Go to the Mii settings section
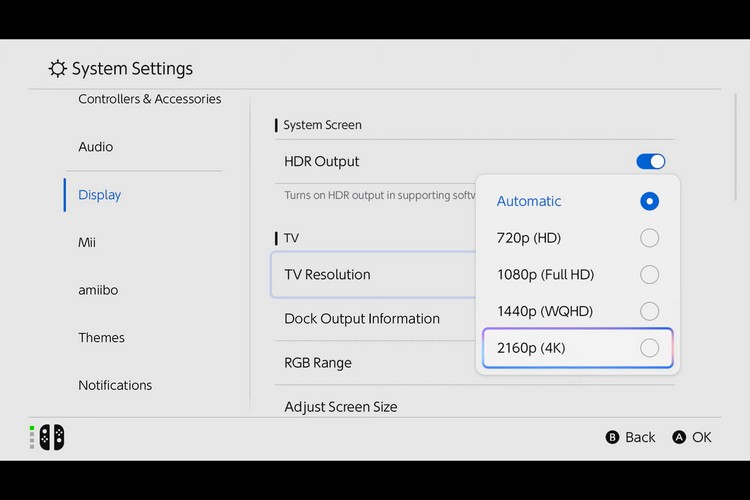Image resolution: width=750 pixels, height=500 pixels. click(x=87, y=242)
